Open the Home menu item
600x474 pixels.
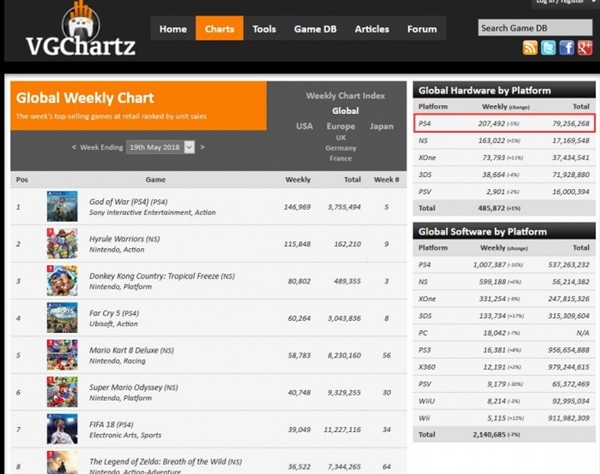click(173, 29)
